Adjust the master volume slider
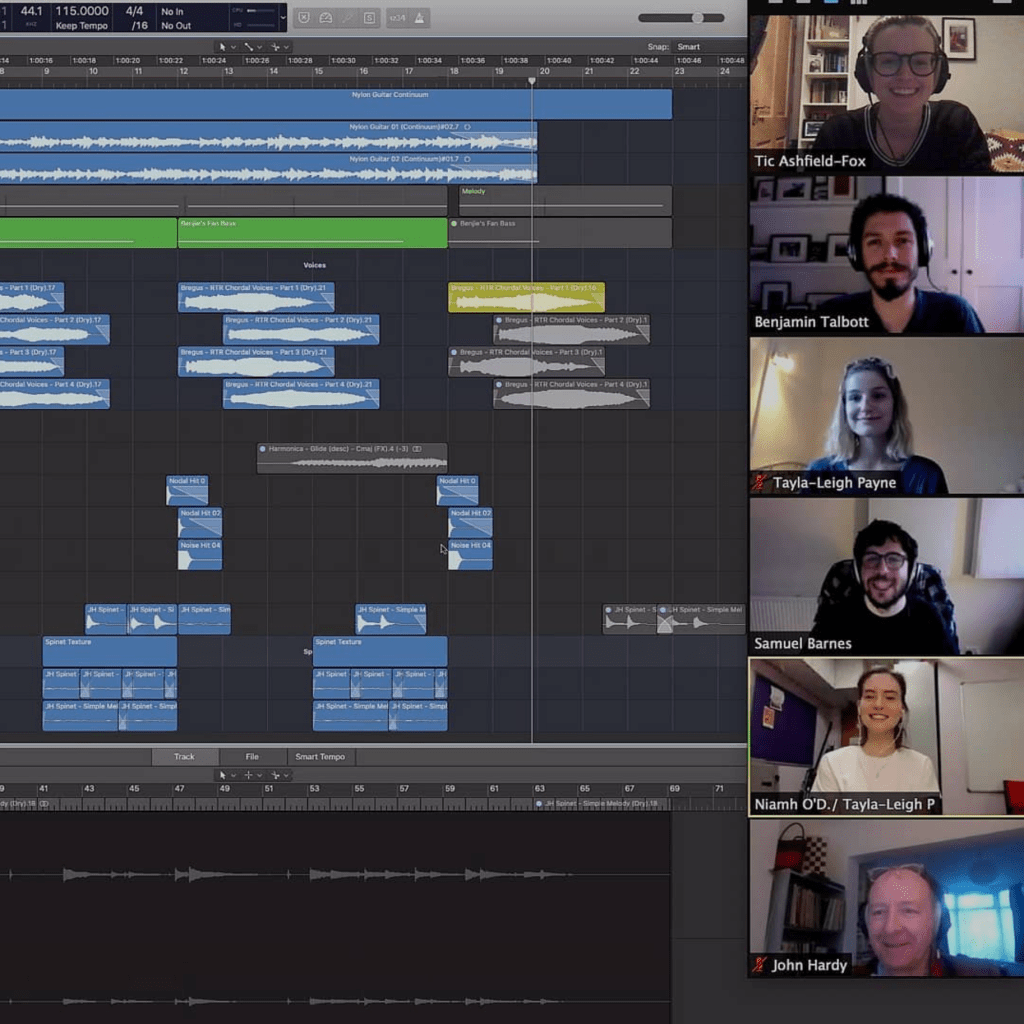This screenshot has height=1024, width=1024. (x=697, y=17)
